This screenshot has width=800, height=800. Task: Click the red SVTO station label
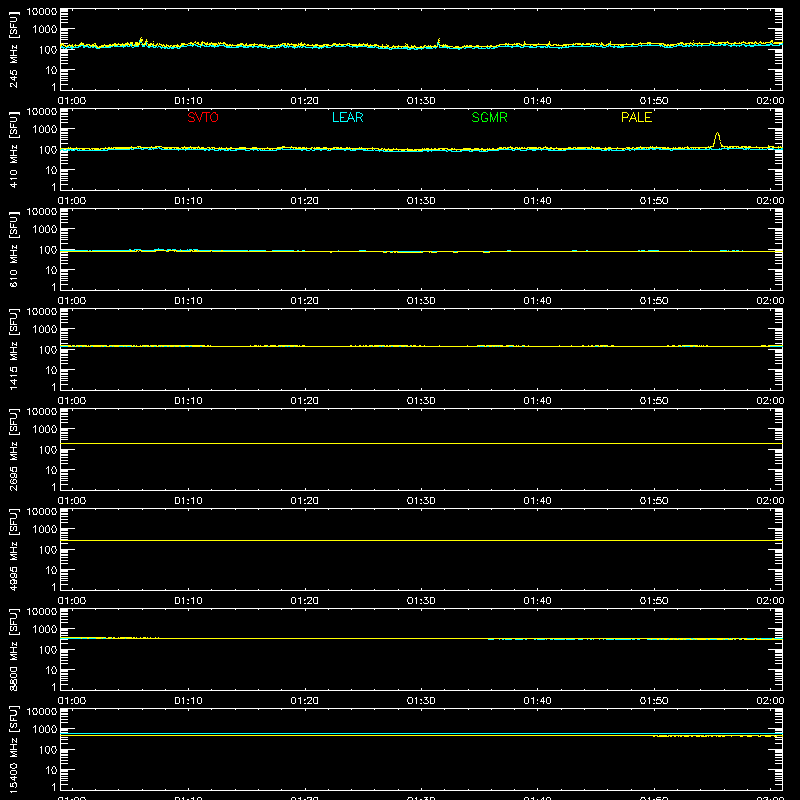(203, 117)
